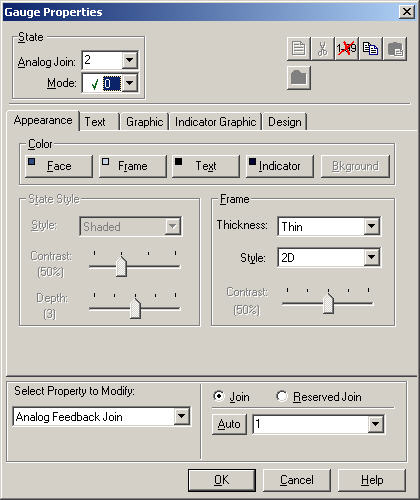Screen dimensions: 420x500
Task: Switch to the Indicator Graphic tab
Action: [x=215, y=122]
